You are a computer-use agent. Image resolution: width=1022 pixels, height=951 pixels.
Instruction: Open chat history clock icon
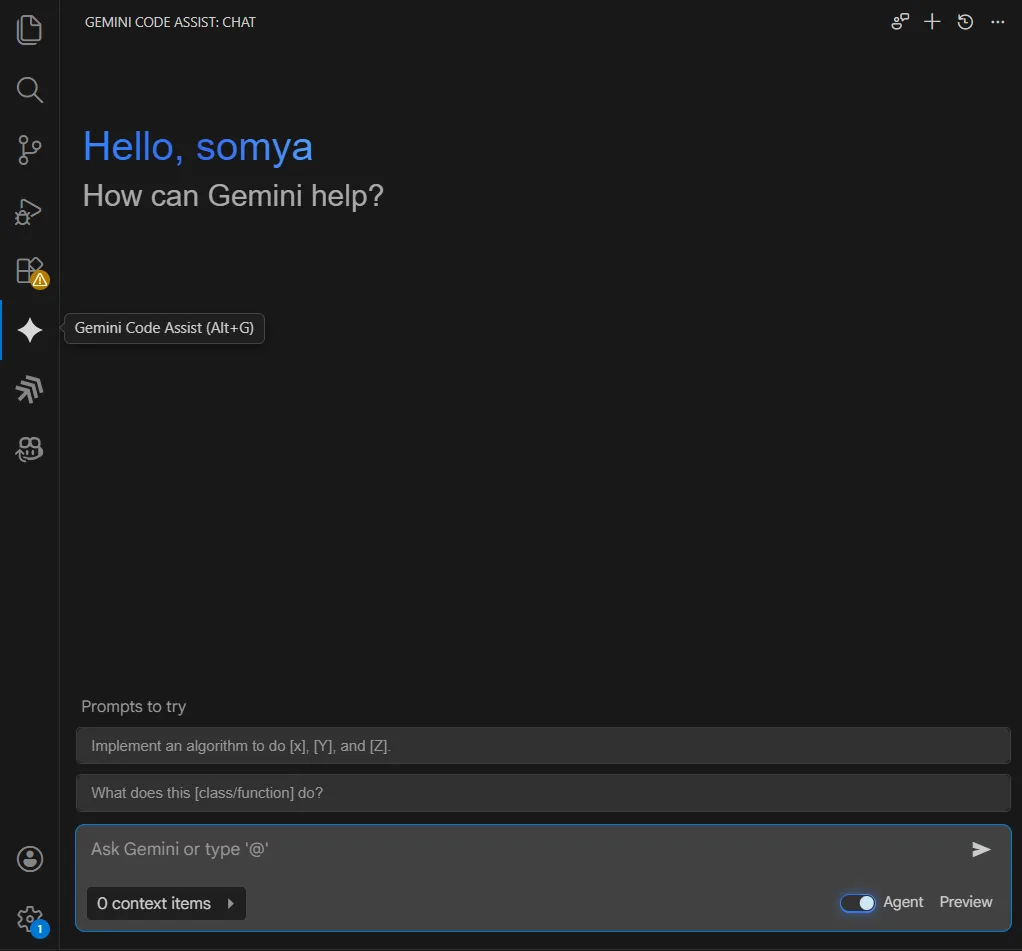pos(965,22)
